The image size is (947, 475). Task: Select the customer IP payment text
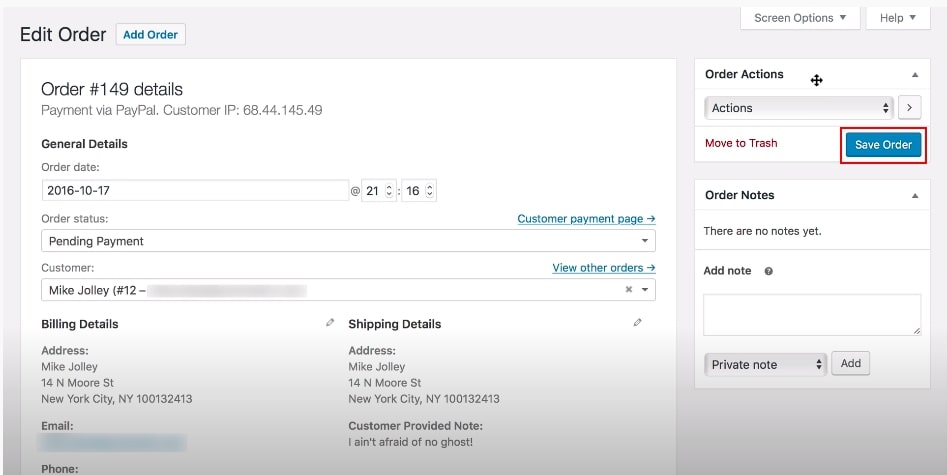click(x=181, y=111)
